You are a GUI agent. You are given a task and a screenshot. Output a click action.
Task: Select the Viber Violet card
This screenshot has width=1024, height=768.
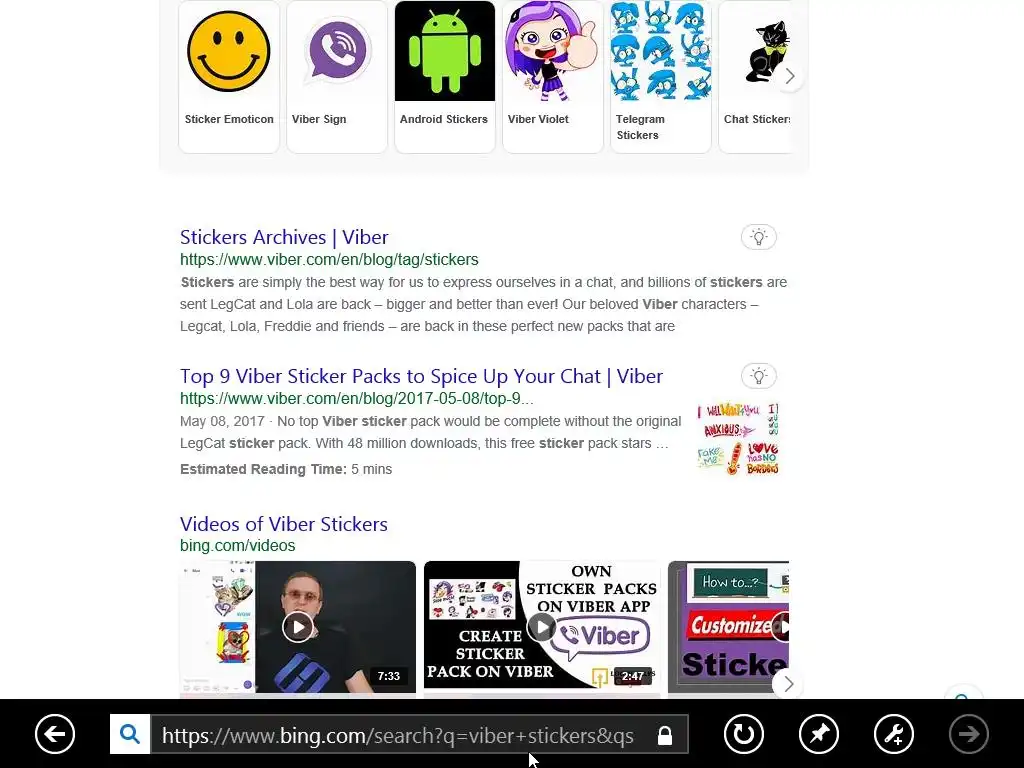(552, 76)
